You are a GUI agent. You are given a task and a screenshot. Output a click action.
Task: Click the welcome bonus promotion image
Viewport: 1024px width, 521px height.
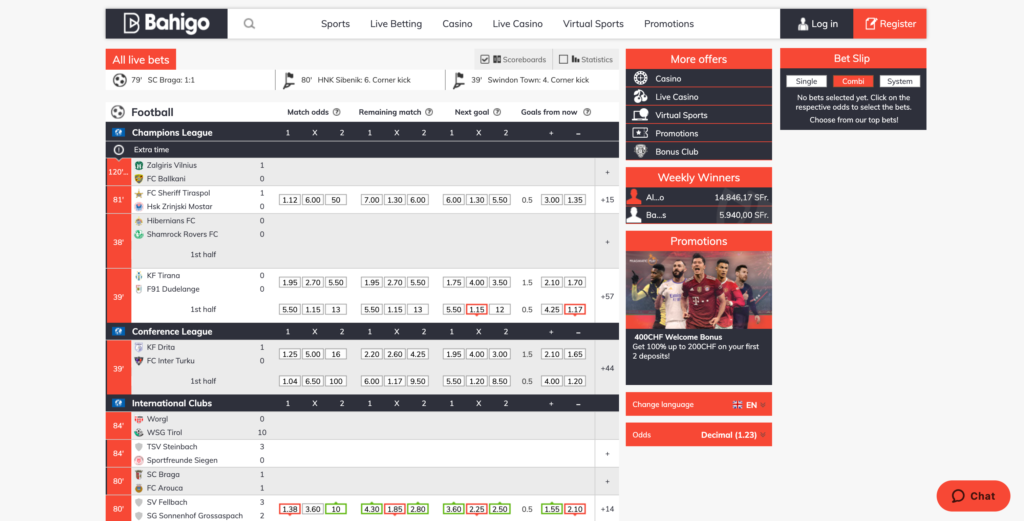(699, 290)
